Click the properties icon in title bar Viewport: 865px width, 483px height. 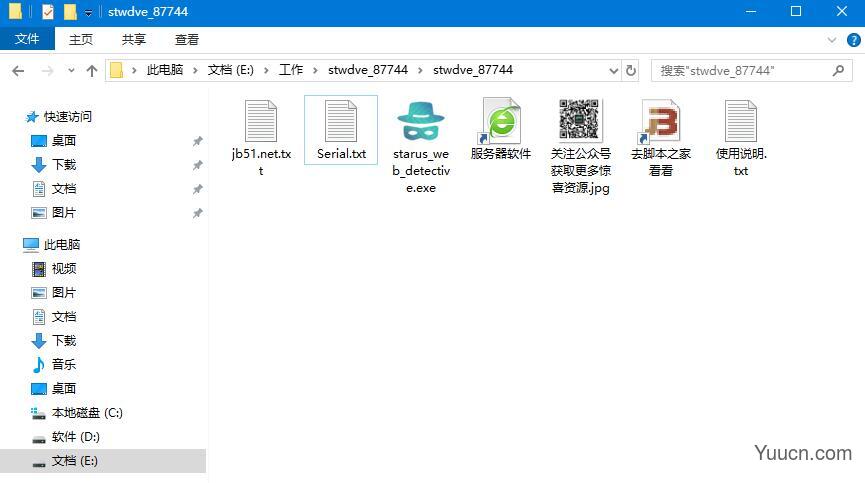(x=48, y=11)
